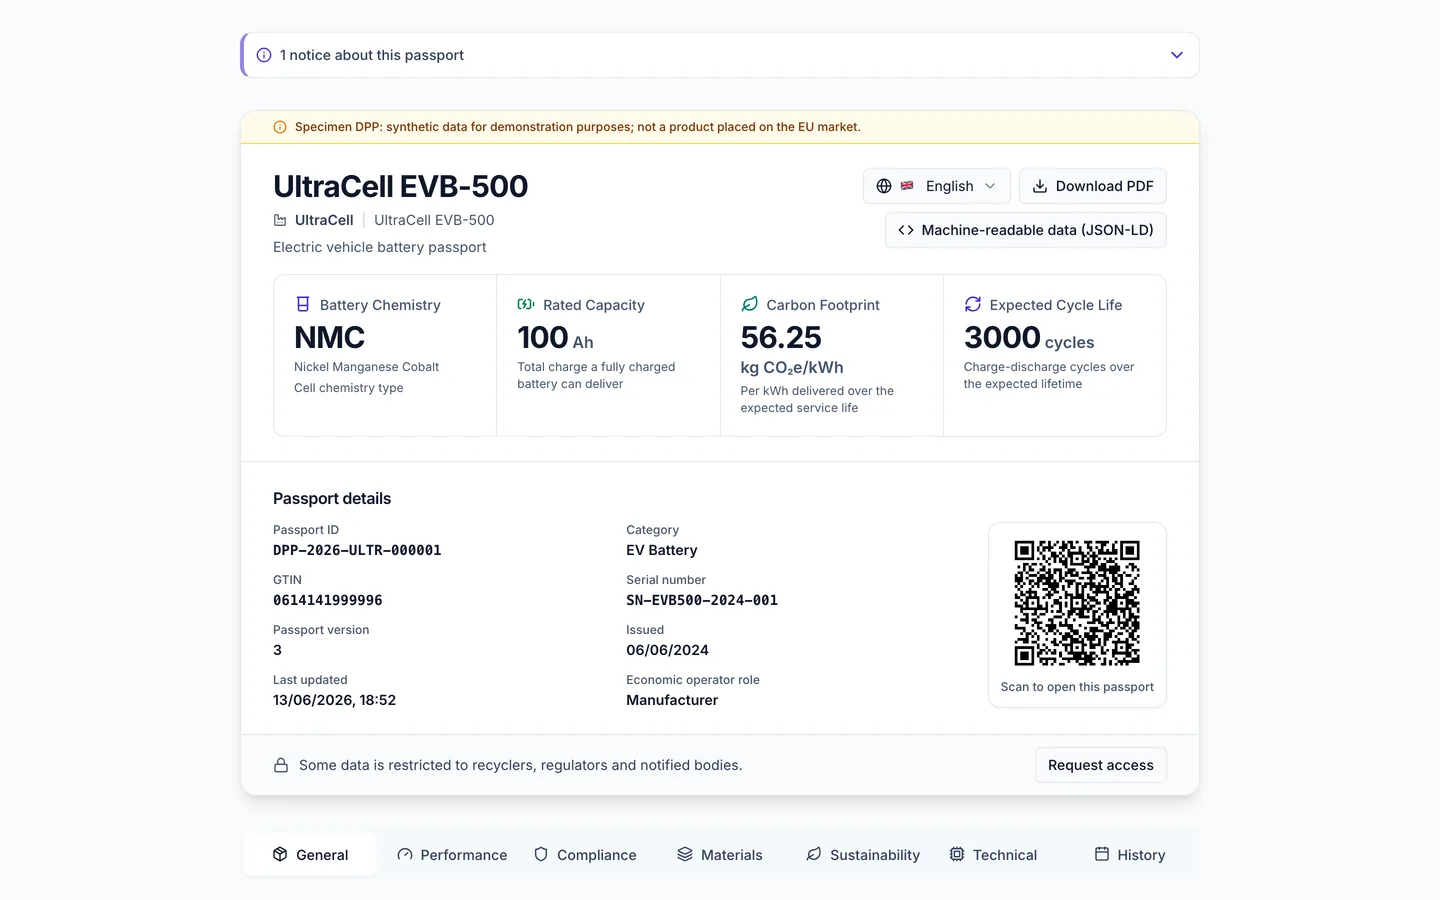Click the UltraCell manufacturer name
This screenshot has width=1440, height=900.
pos(324,220)
